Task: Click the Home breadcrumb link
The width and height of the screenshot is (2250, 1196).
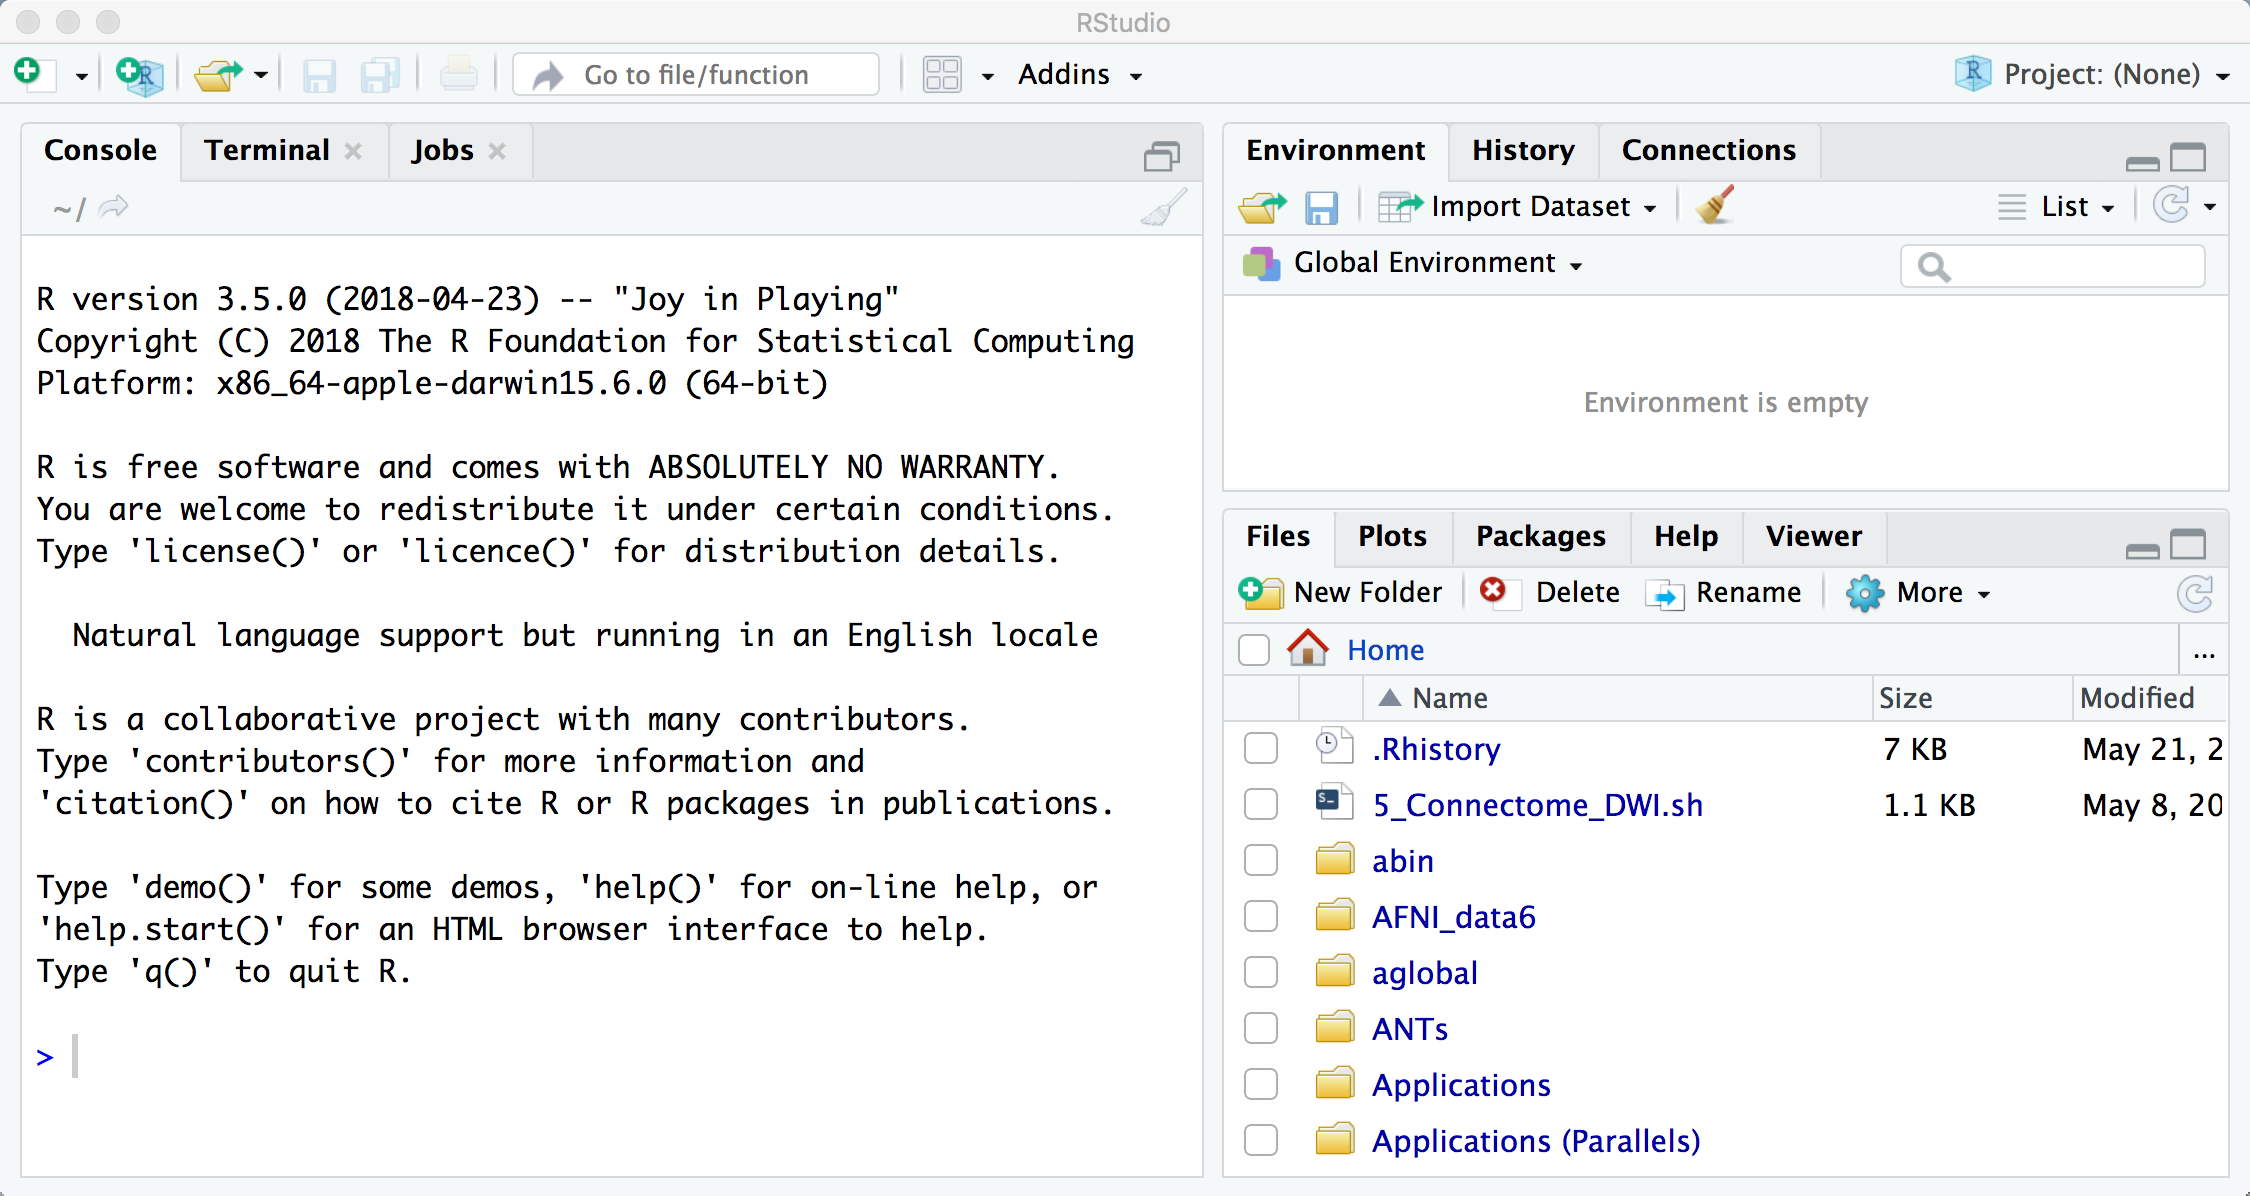Action: [1385, 650]
